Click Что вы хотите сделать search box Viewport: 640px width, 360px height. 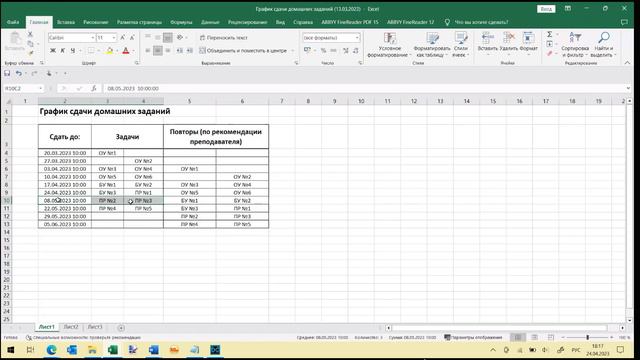click(x=481, y=22)
